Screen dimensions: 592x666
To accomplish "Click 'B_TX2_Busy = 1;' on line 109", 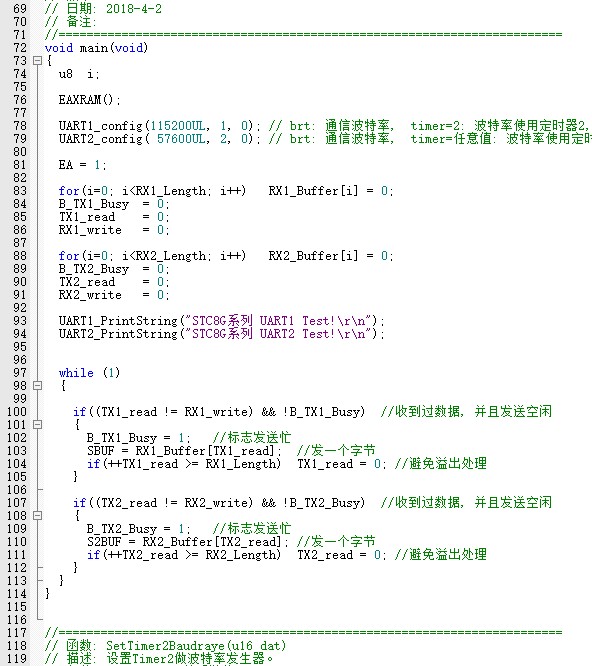I will [x=138, y=529].
